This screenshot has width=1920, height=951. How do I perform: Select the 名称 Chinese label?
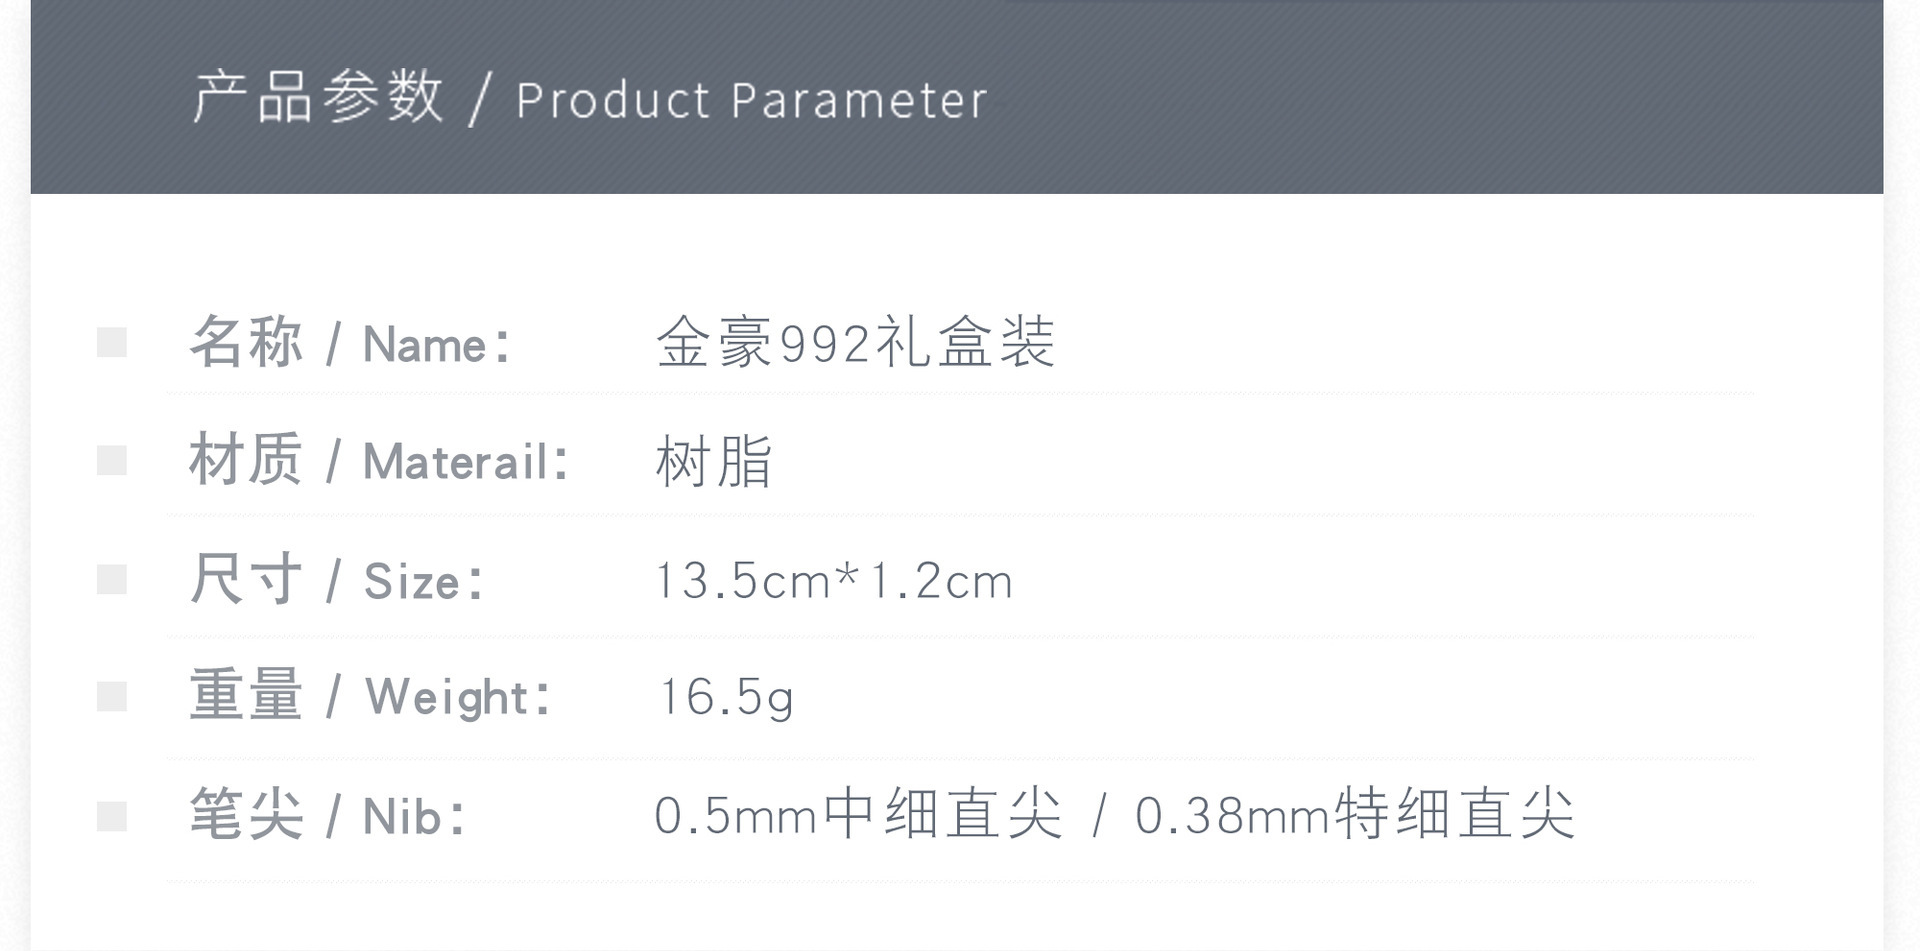click(x=246, y=342)
